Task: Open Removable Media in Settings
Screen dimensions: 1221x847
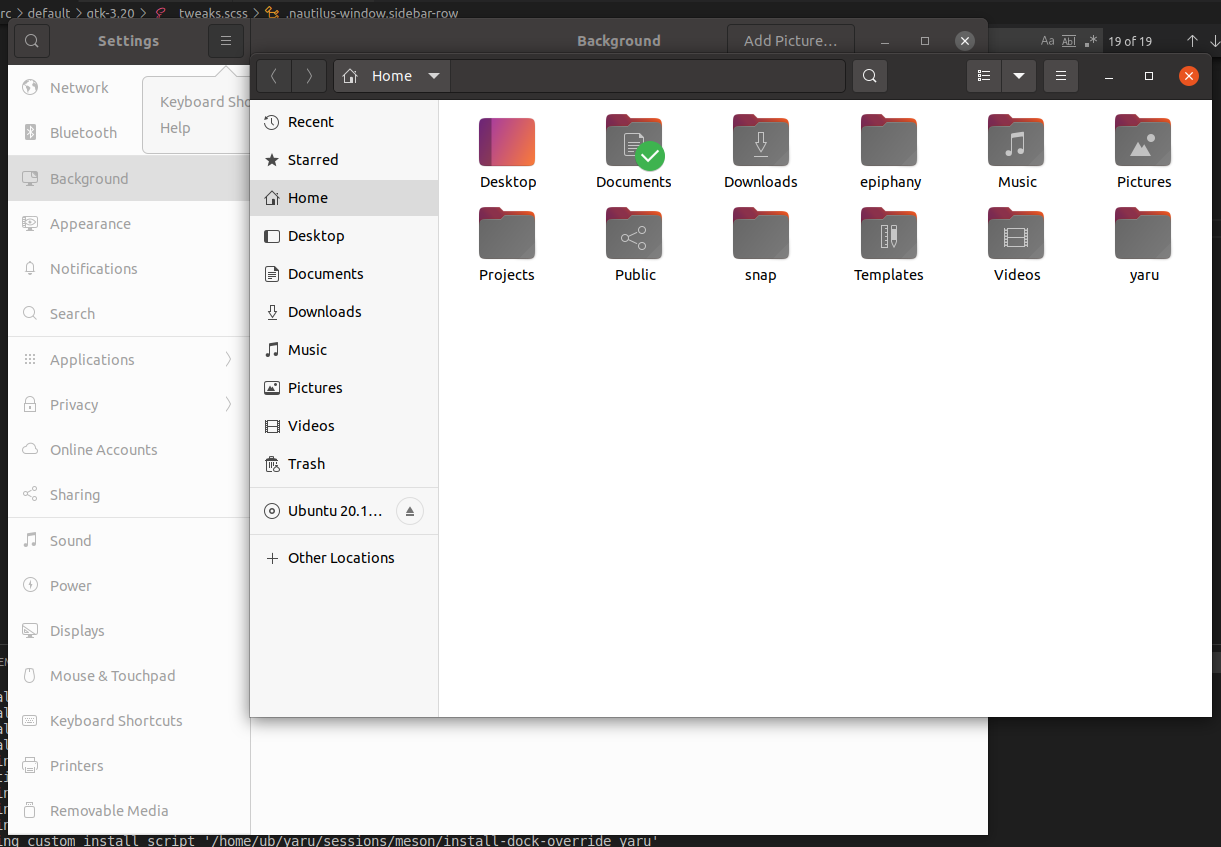Action: pos(129,811)
